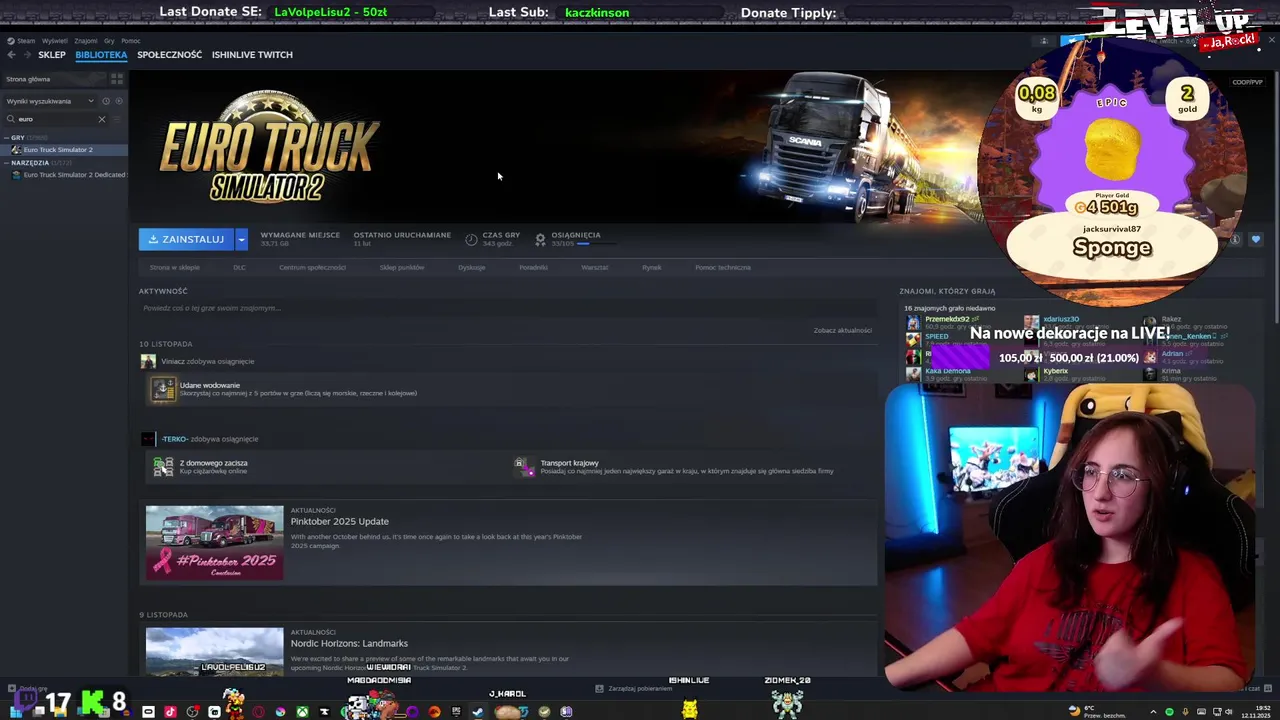Clear the library search with X
This screenshot has height=720, width=1280.
[x=101, y=119]
